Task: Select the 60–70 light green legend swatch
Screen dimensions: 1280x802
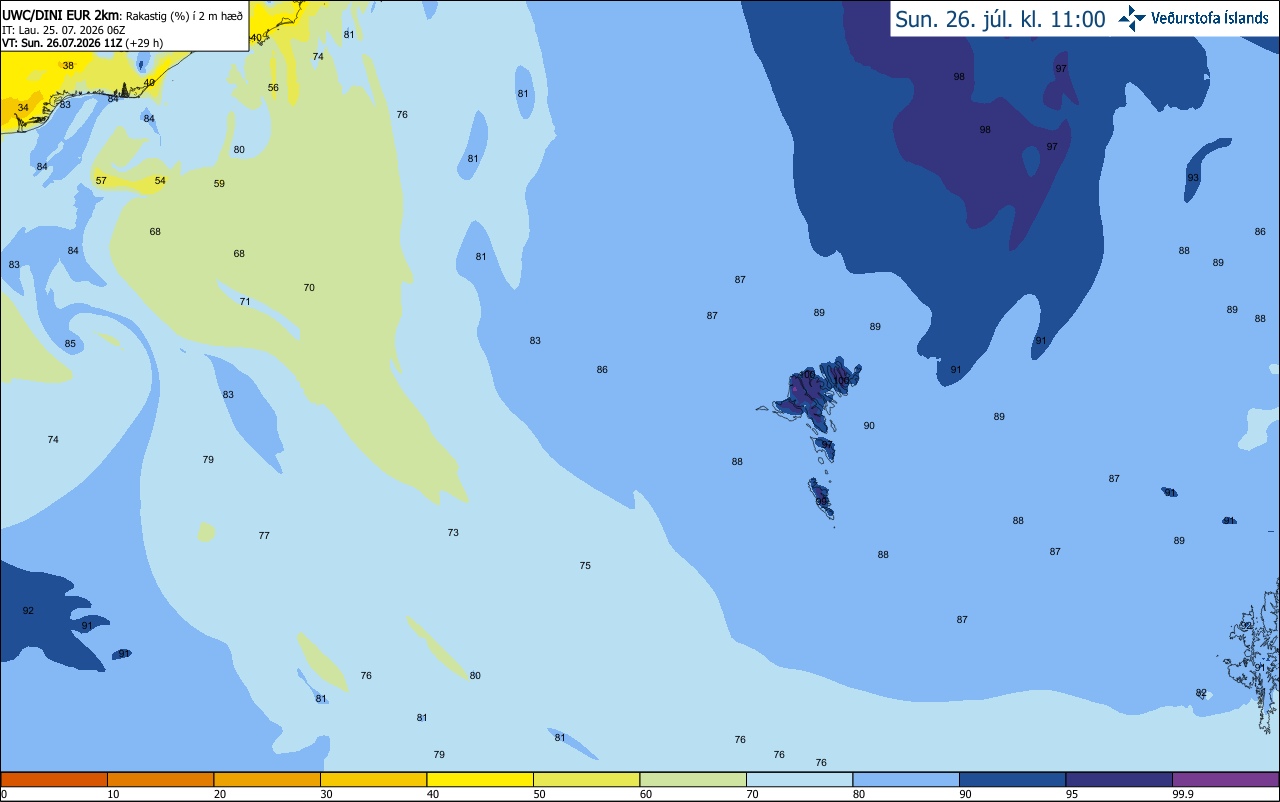Action: (693, 779)
